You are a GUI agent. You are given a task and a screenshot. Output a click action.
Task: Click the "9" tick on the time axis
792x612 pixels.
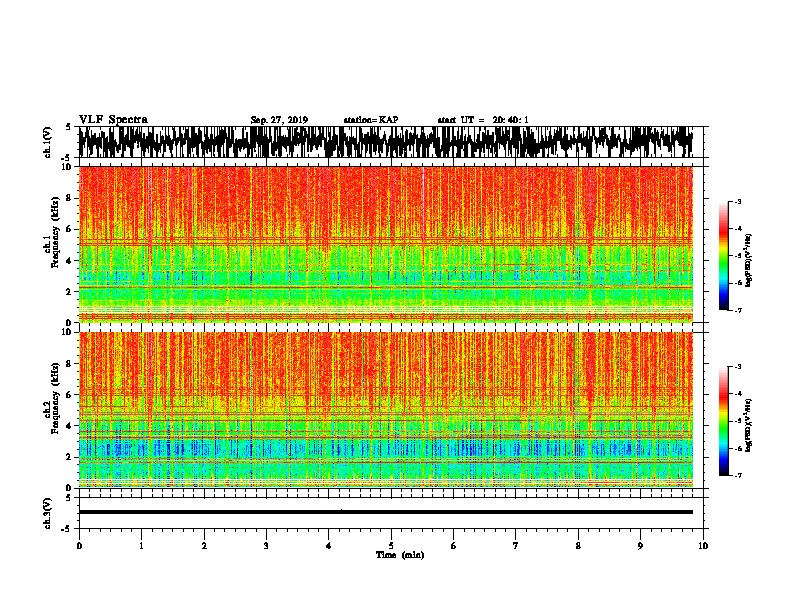click(x=640, y=546)
